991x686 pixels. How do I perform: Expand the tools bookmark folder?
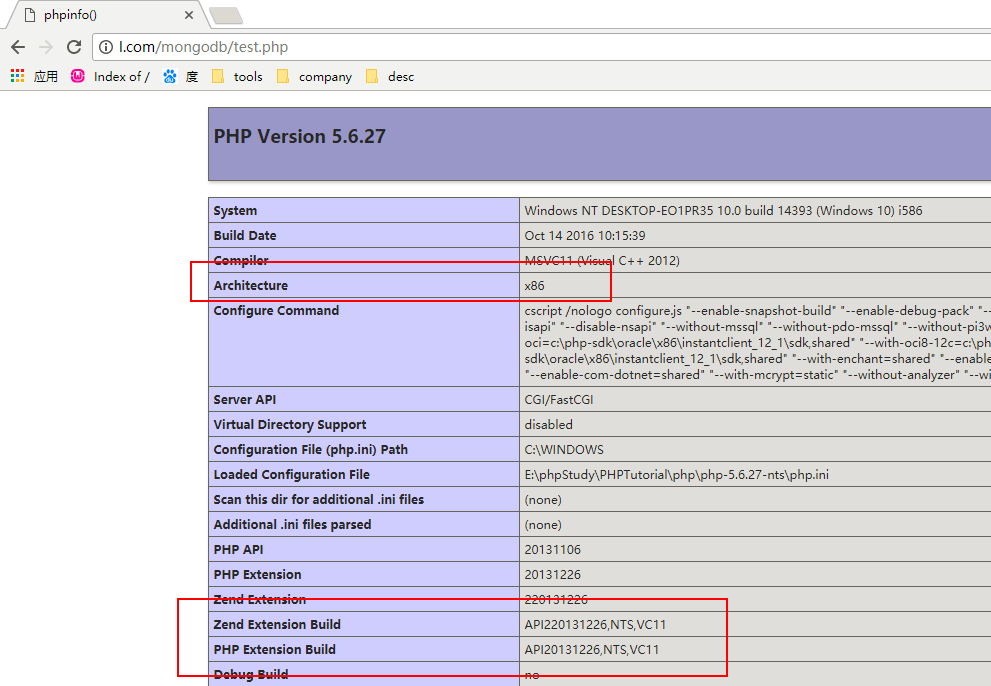pos(237,76)
